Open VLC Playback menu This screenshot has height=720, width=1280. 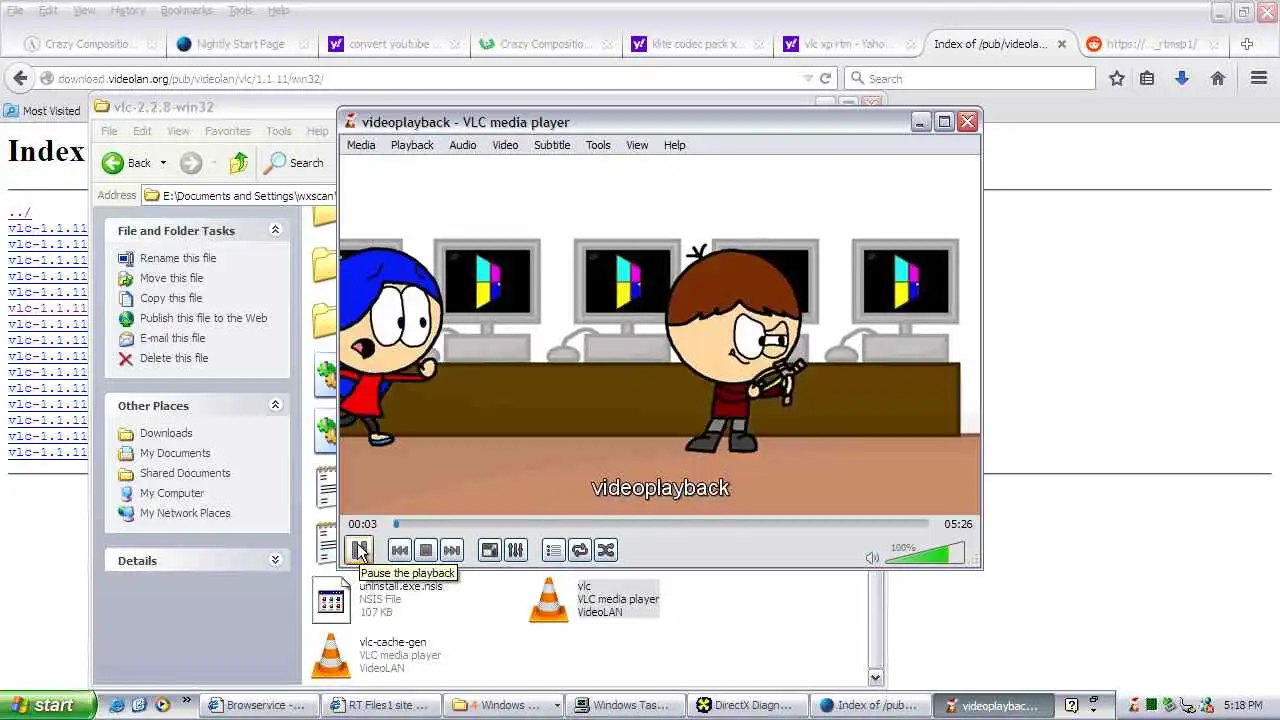tap(412, 145)
